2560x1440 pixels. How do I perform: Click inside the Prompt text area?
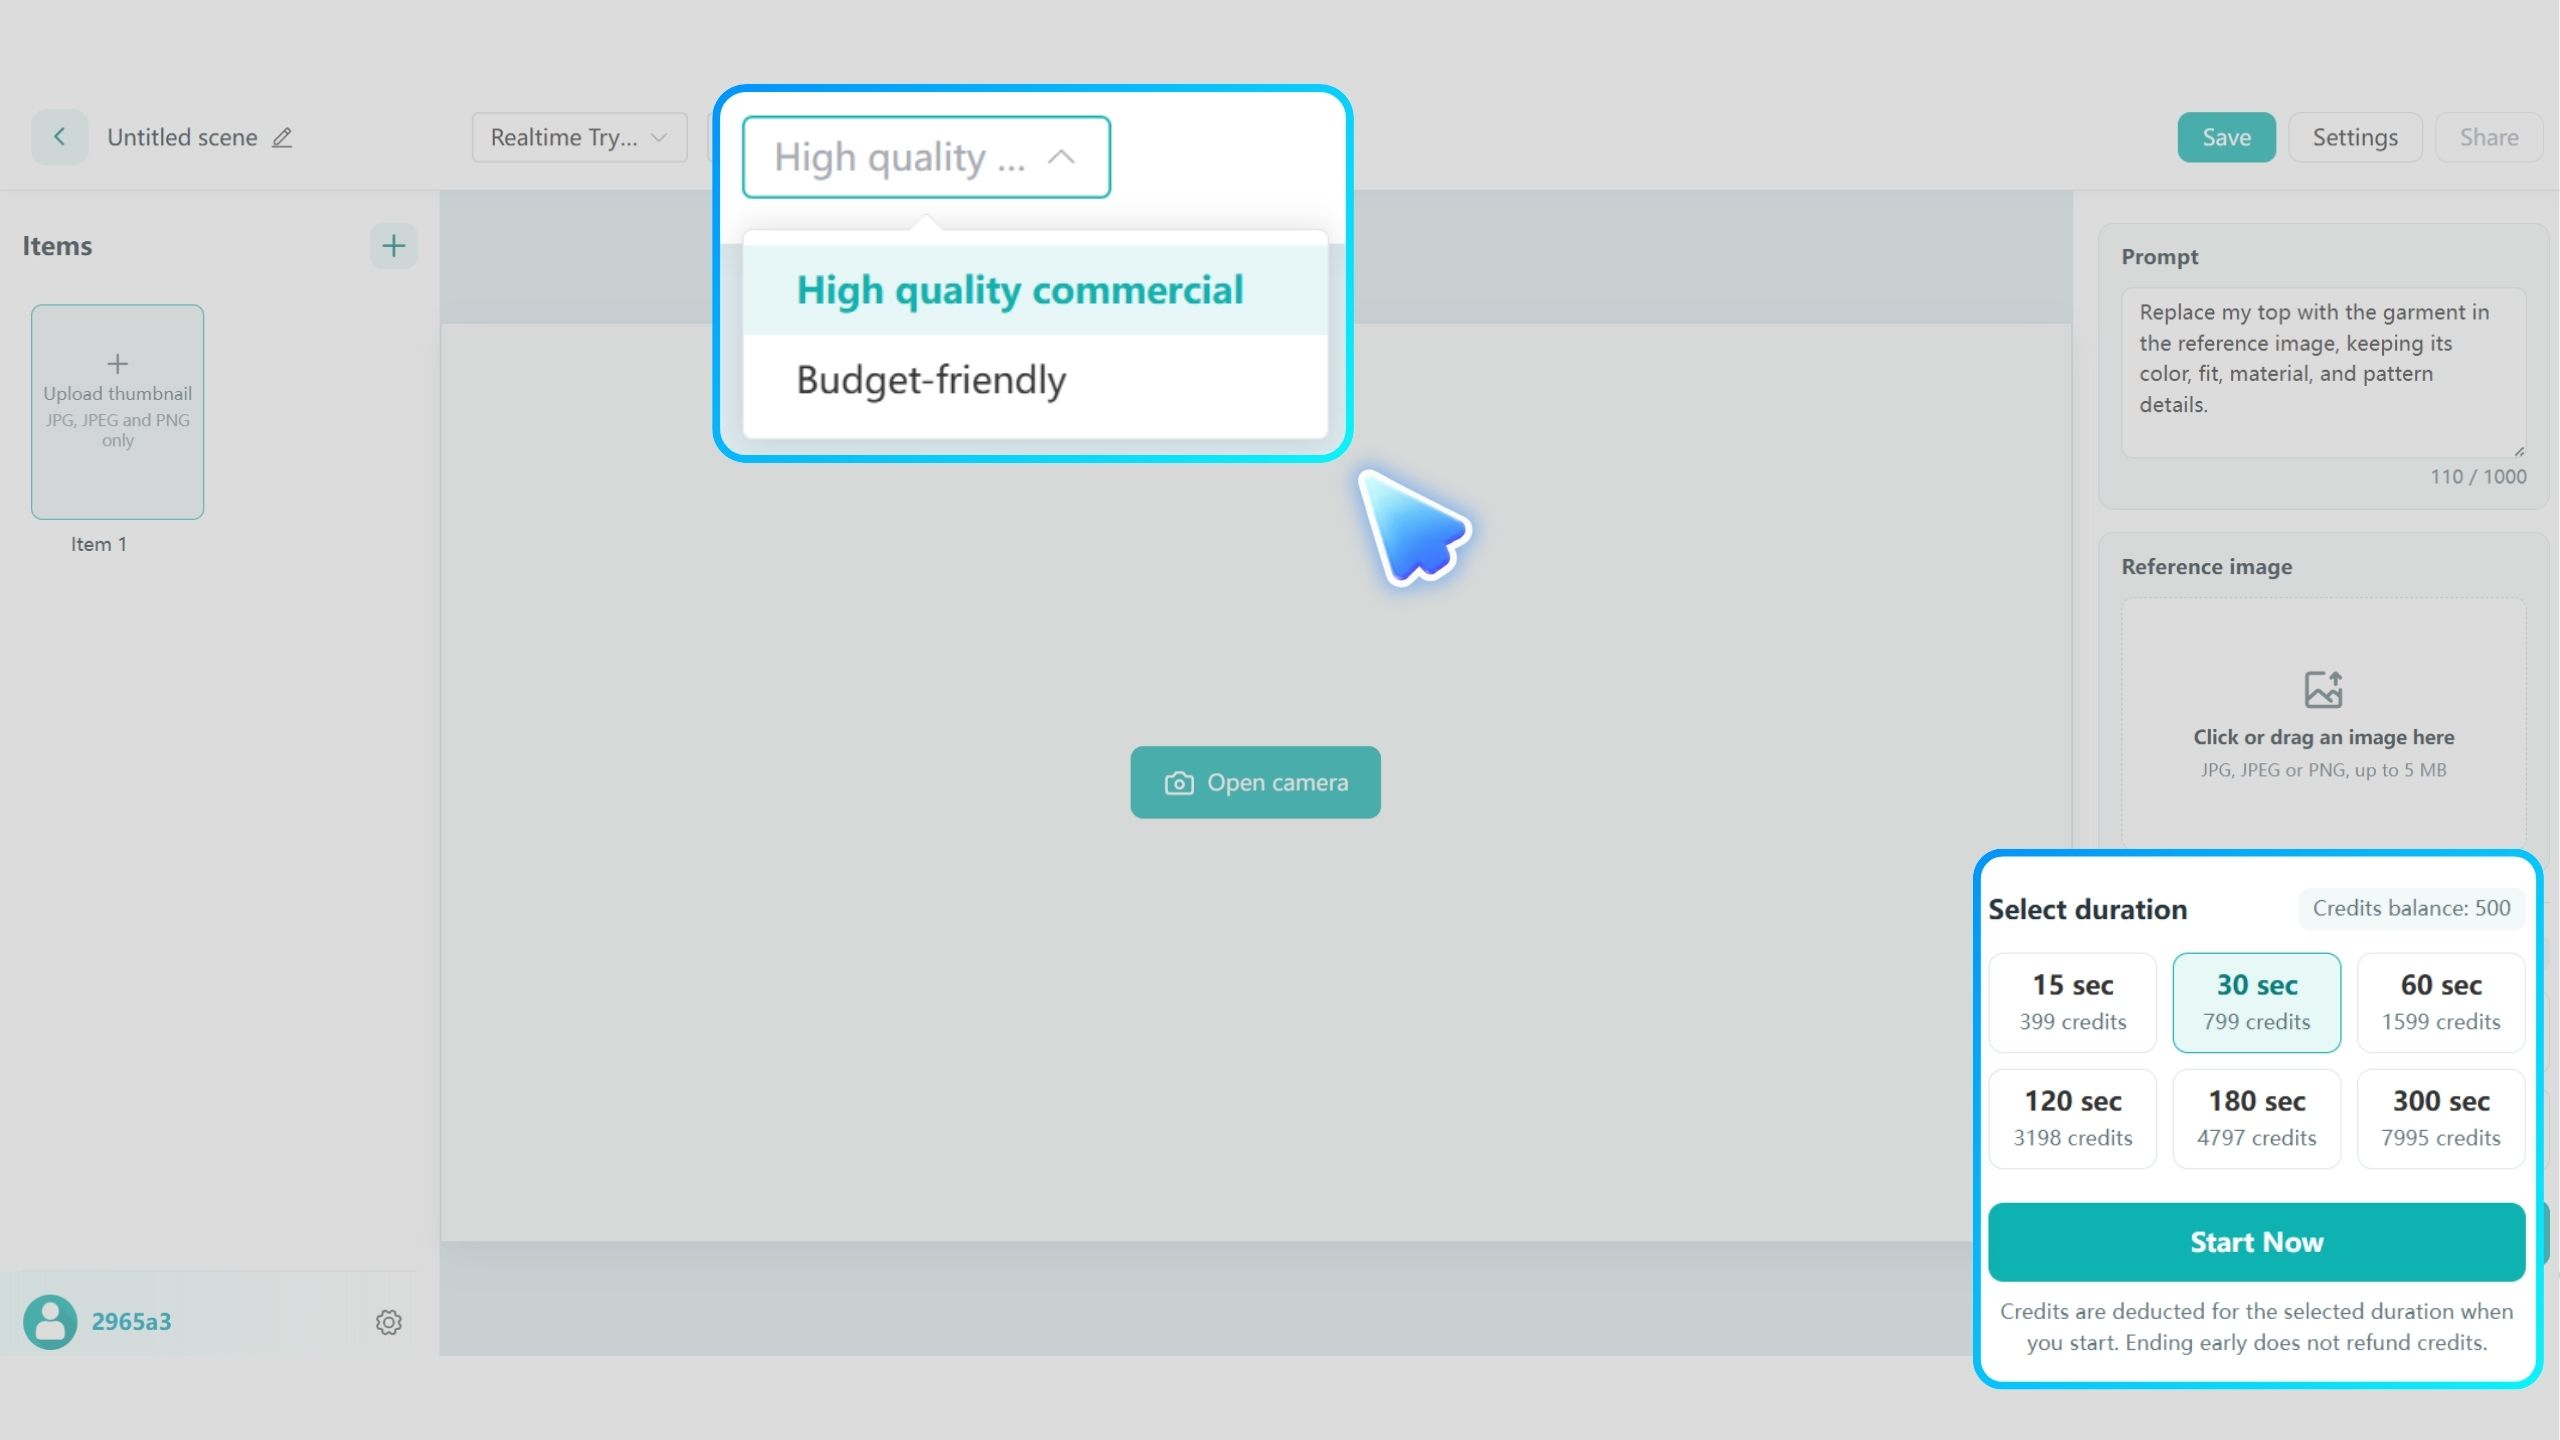pos(2323,373)
